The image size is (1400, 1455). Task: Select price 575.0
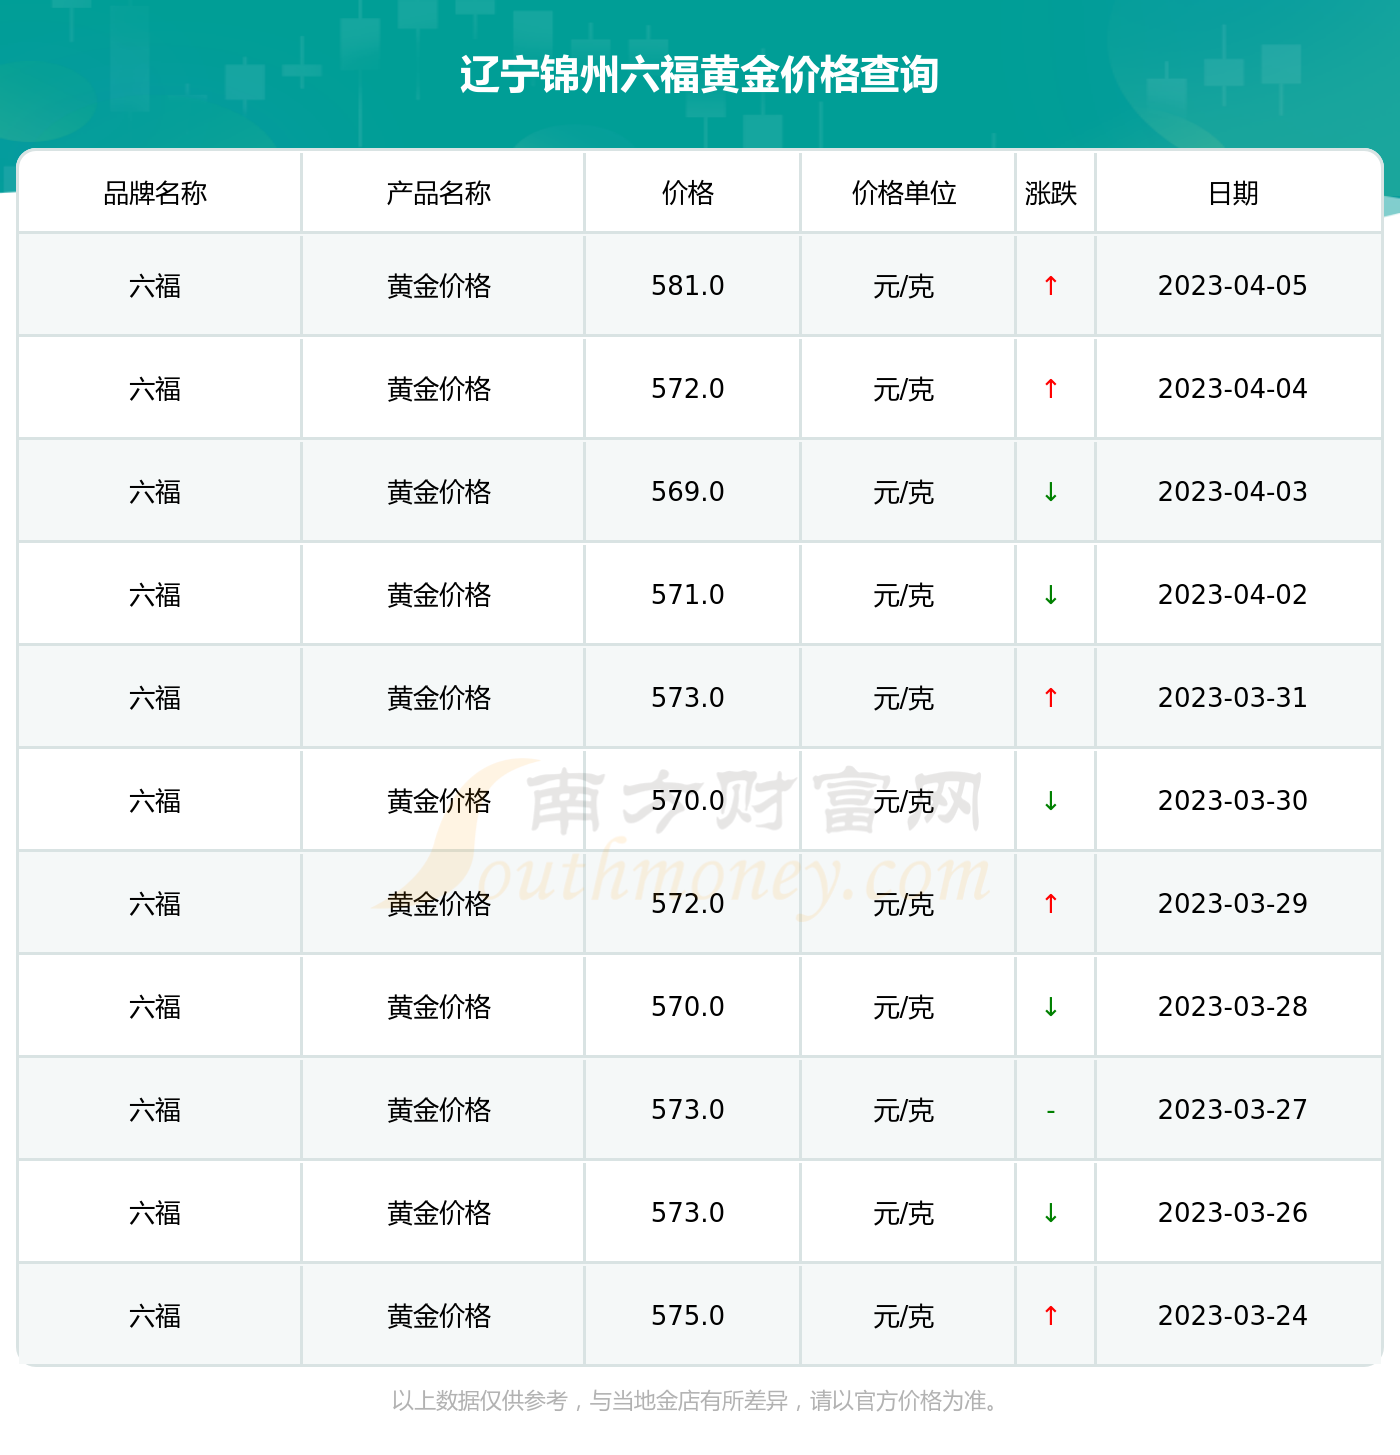(x=688, y=1316)
